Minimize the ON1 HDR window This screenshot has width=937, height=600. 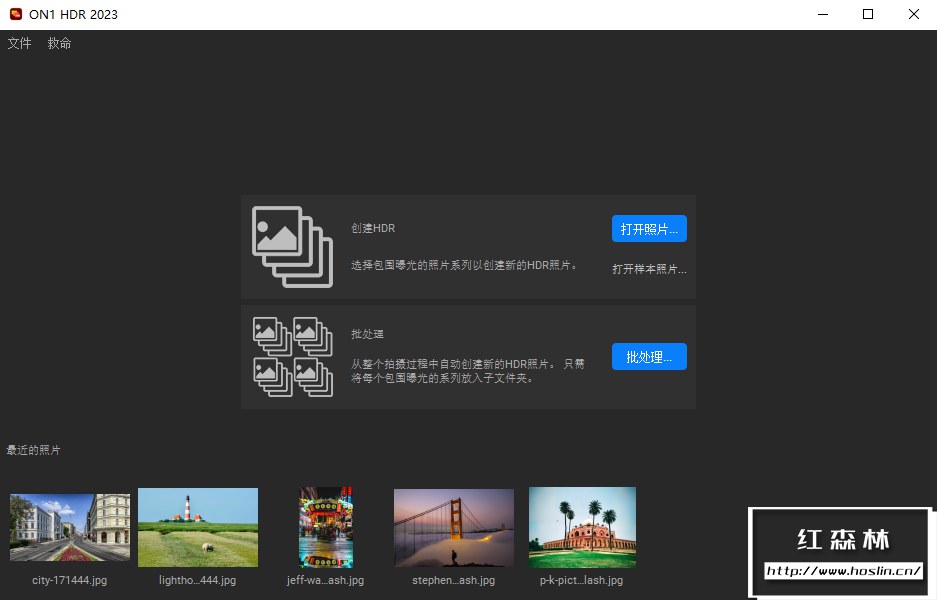pos(822,14)
